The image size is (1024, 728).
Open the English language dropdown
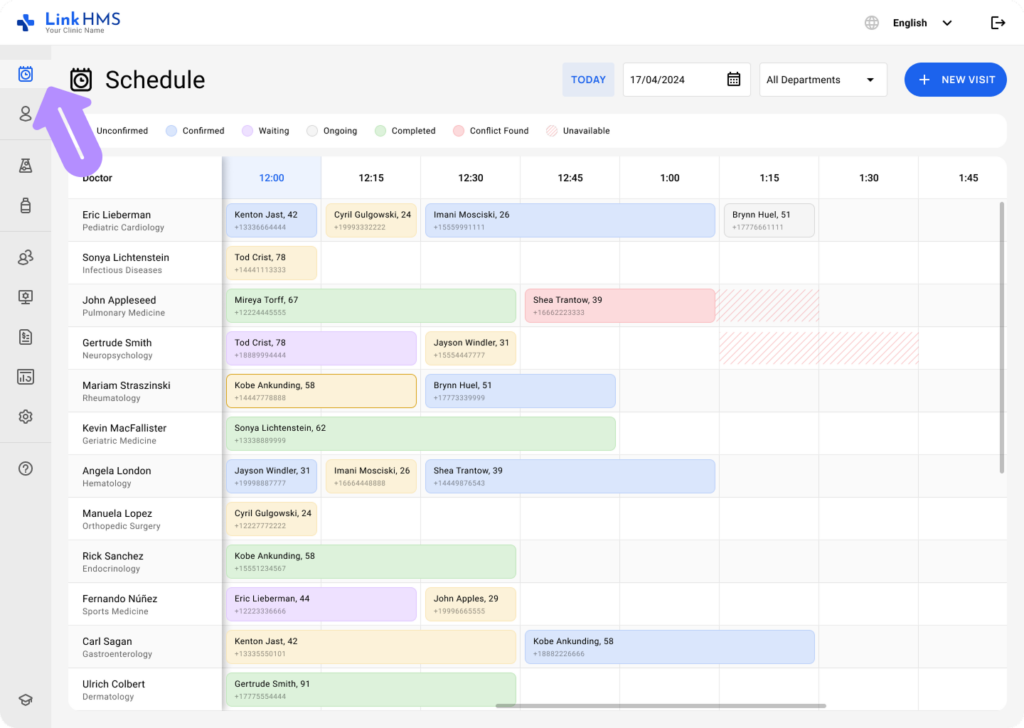(920, 23)
